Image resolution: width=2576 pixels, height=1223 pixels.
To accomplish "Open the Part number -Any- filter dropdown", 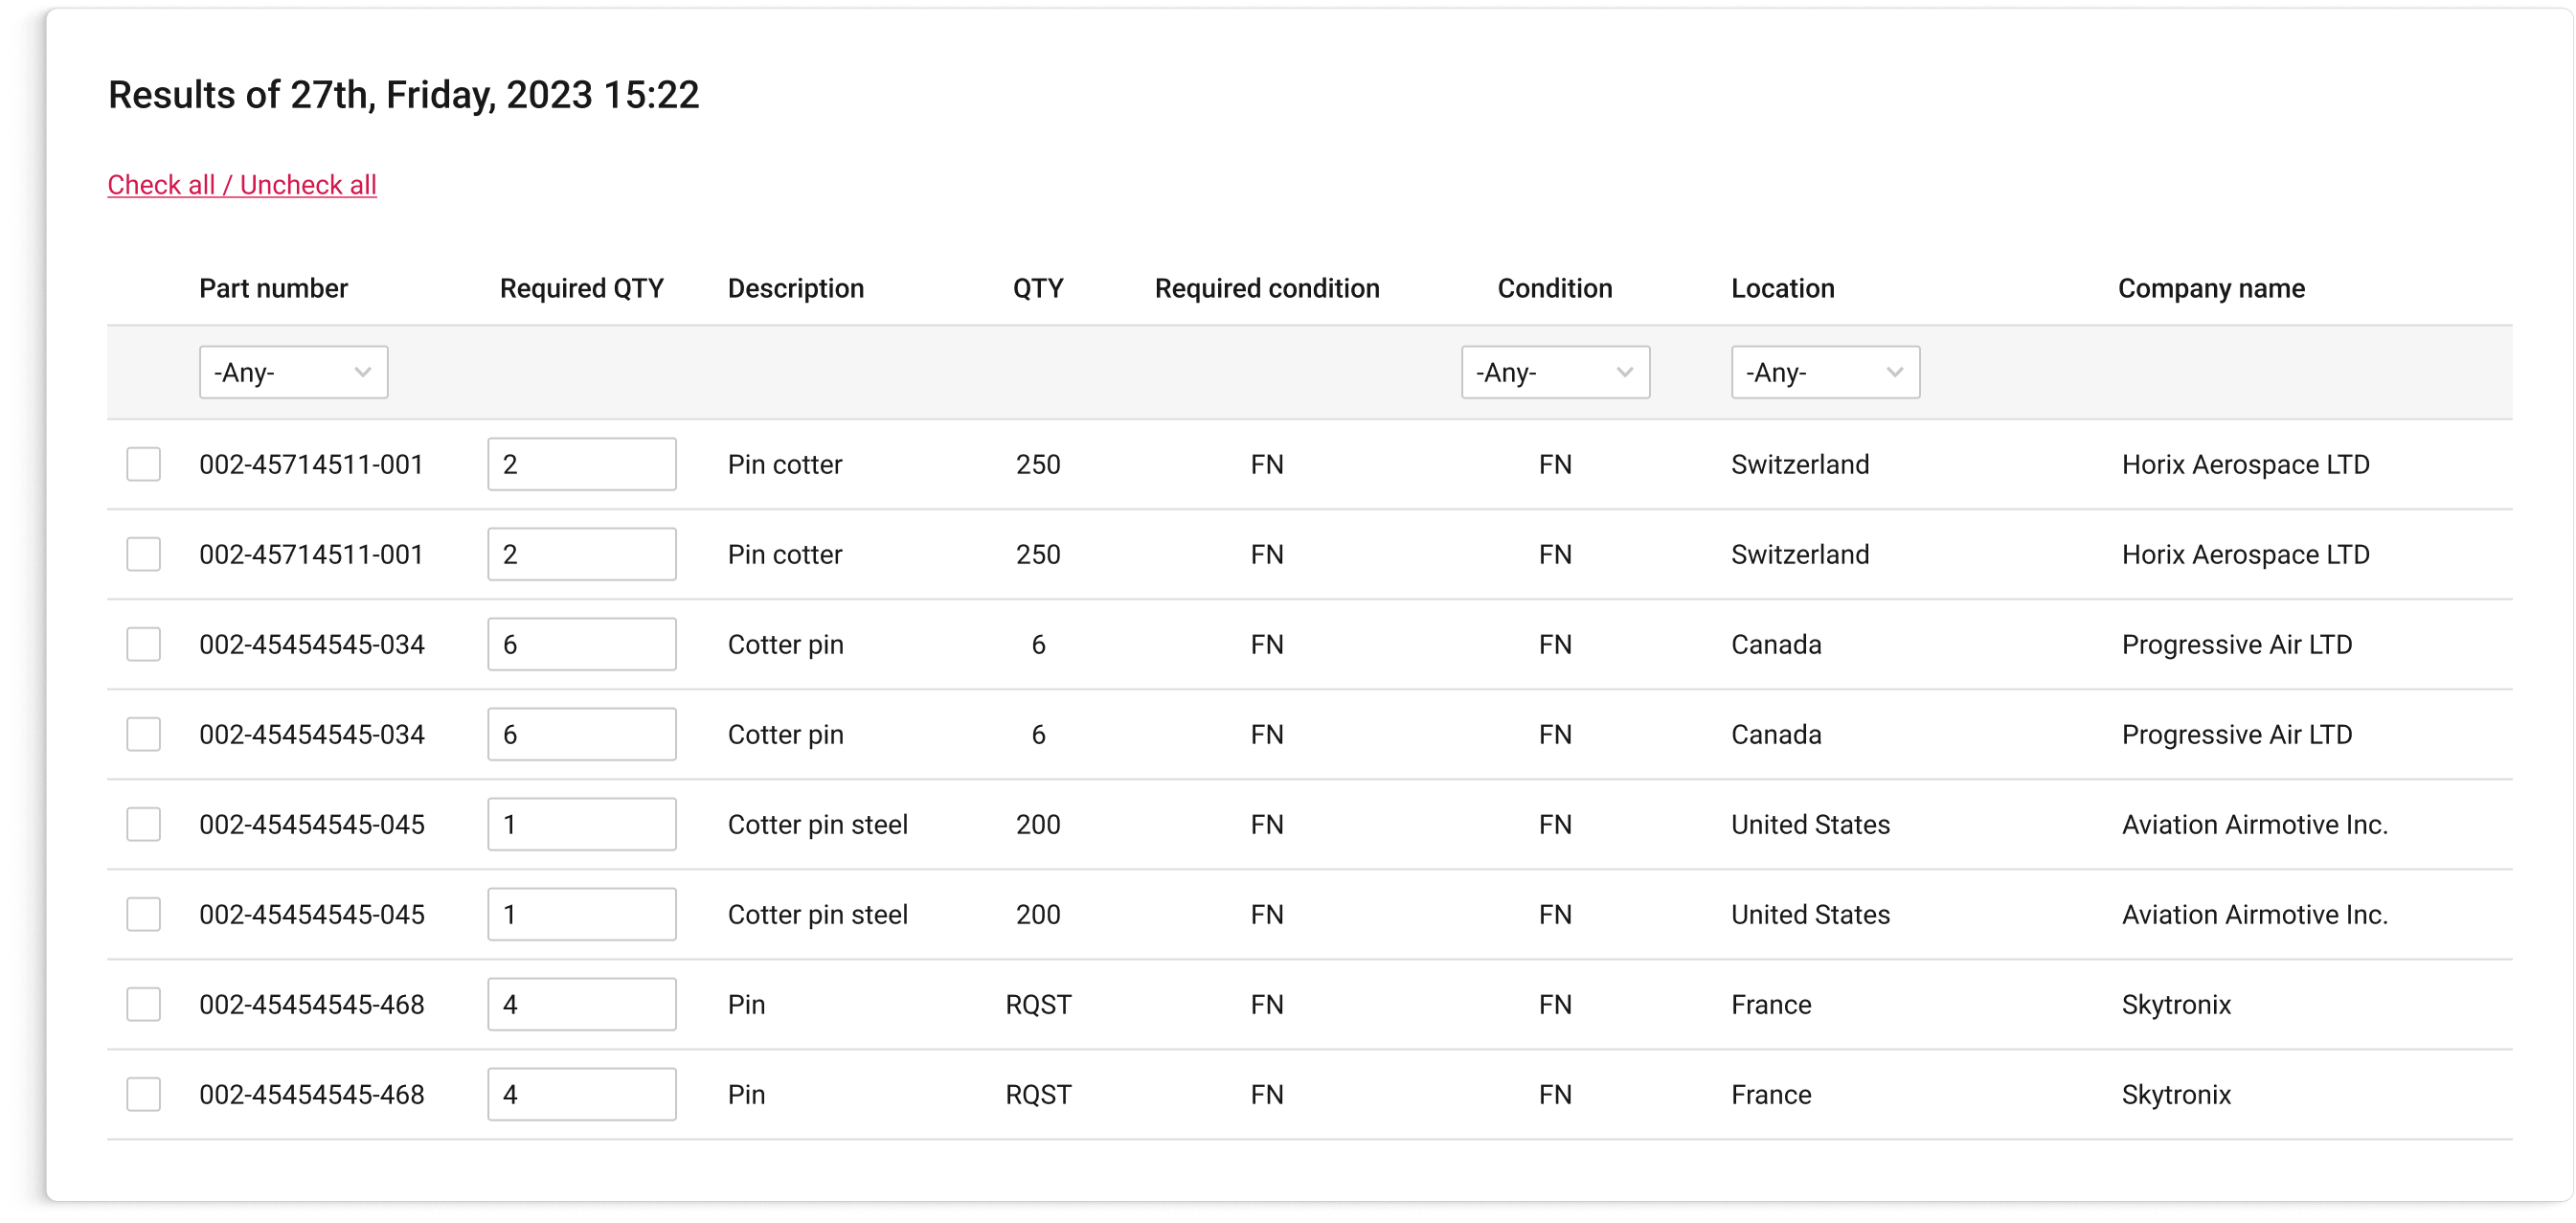I will click(293, 372).
